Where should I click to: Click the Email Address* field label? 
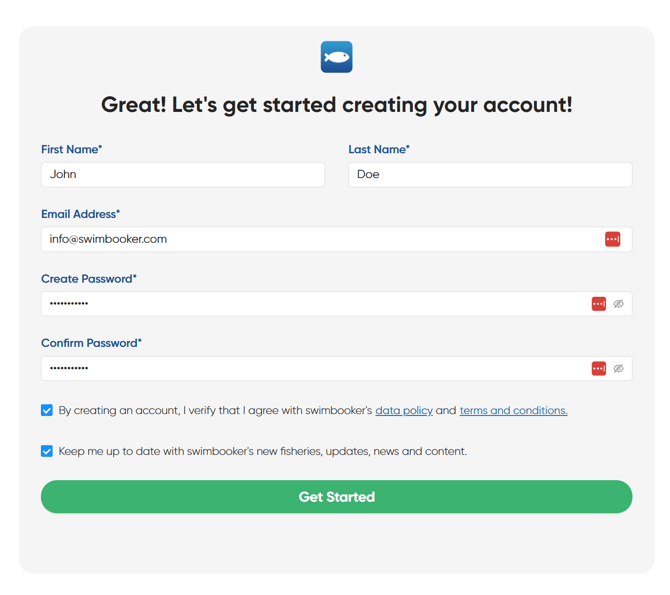[80, 214]
